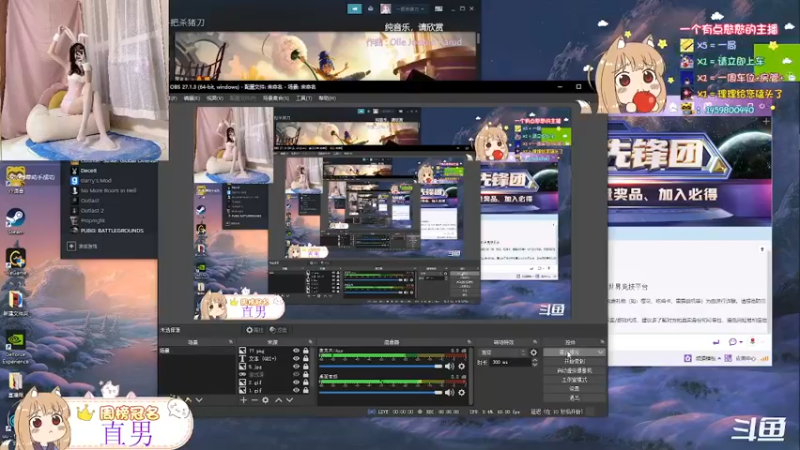800x450 pixels.
Task: Mute the 桌面音频 speaker icon
Action: point(449,392)
